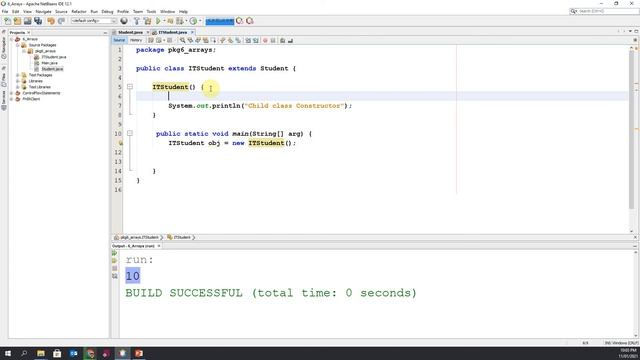Click the Build Project hammer icon

click(137, 21)
